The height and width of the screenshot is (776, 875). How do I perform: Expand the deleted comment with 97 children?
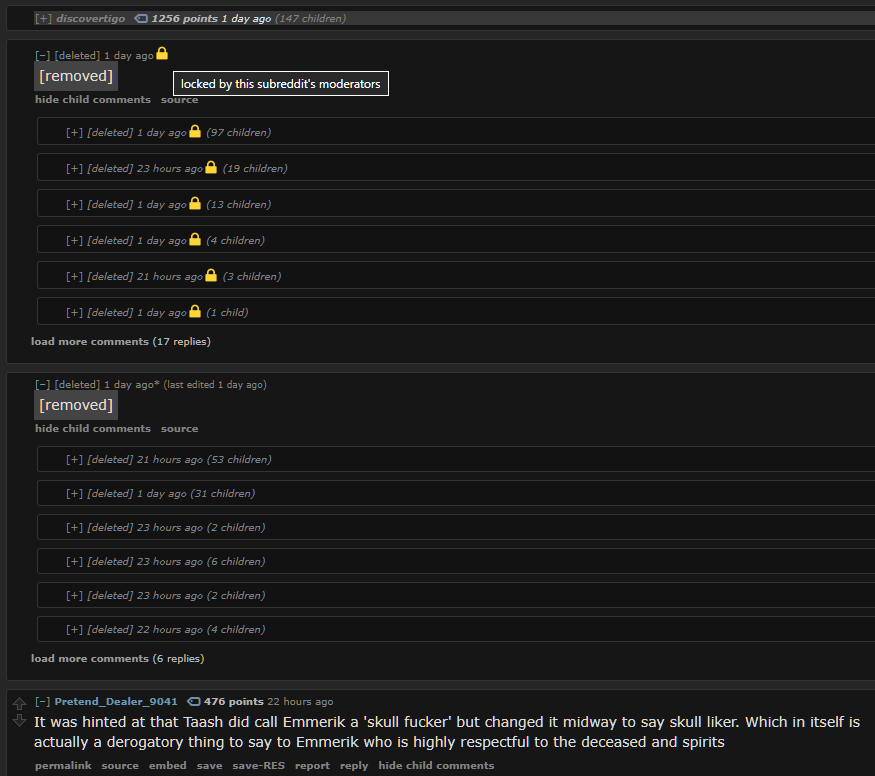[x=74, y=133]
